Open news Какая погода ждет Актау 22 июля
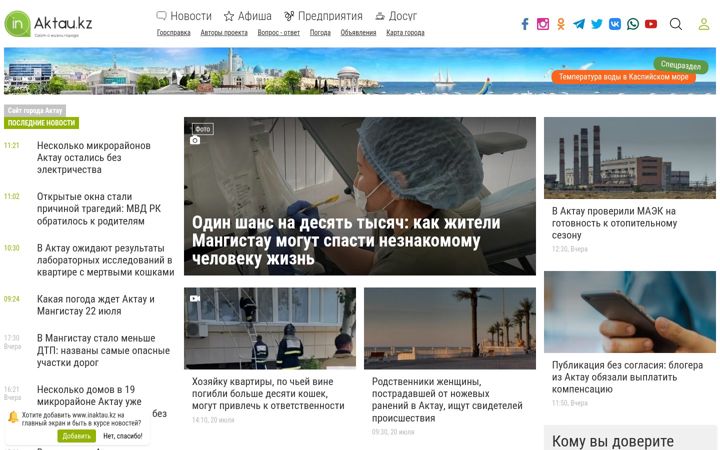Screen dimensions: 720x450 96,305
